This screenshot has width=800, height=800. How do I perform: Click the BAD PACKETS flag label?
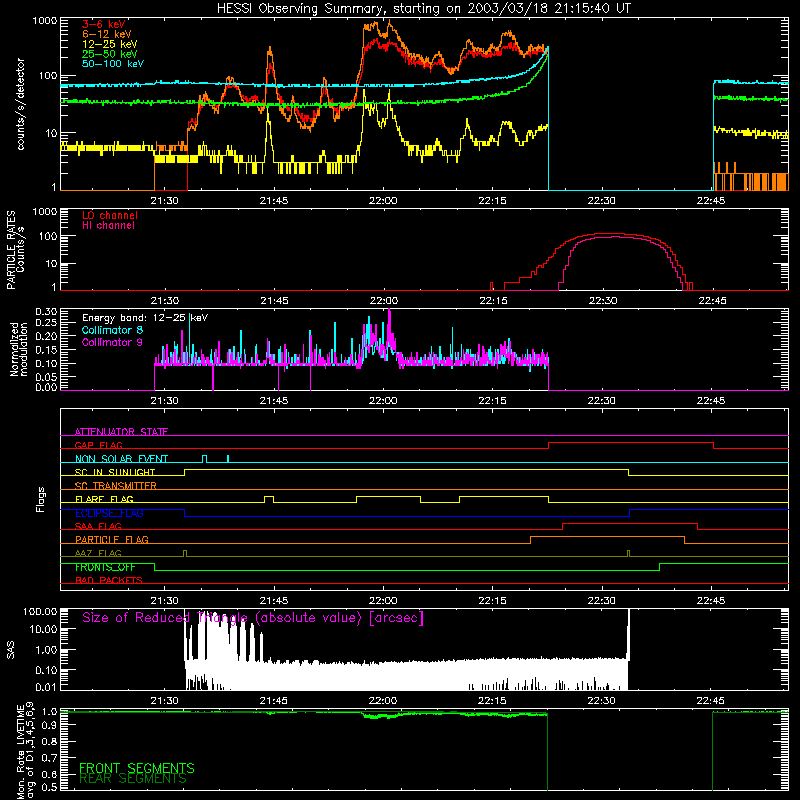tap(109, 580)
